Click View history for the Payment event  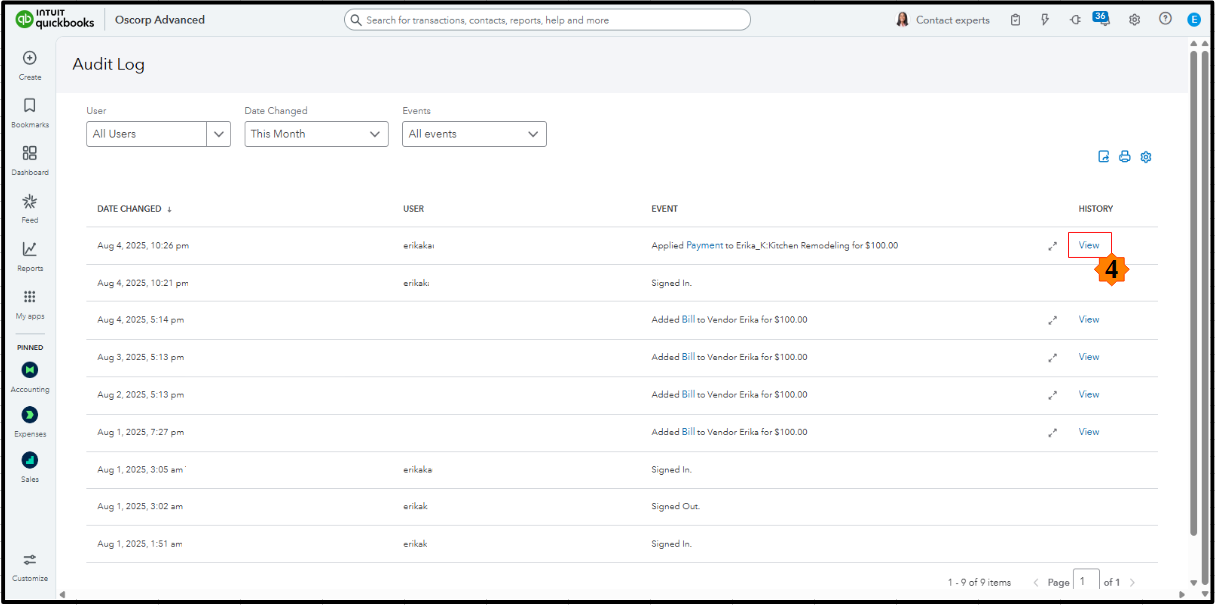click(1089, 245)
